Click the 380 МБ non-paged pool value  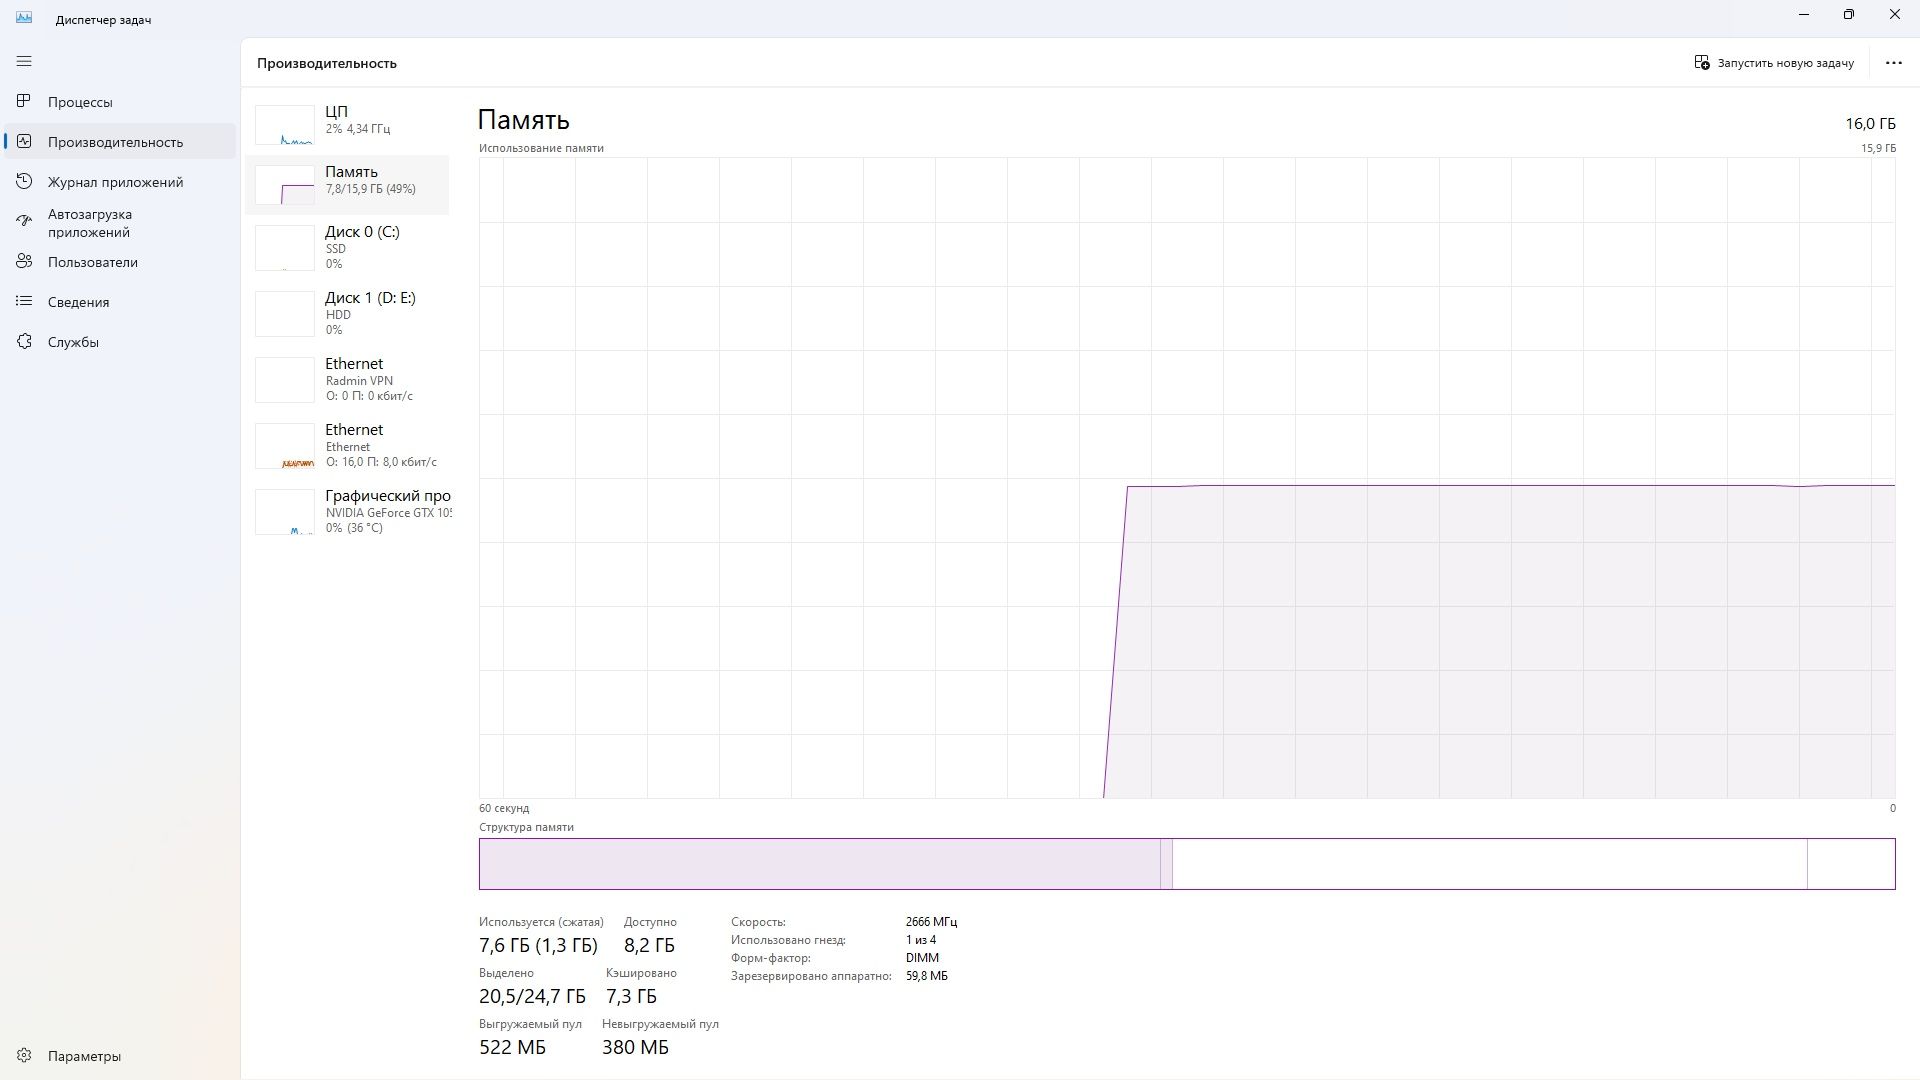pos(635,1047)
